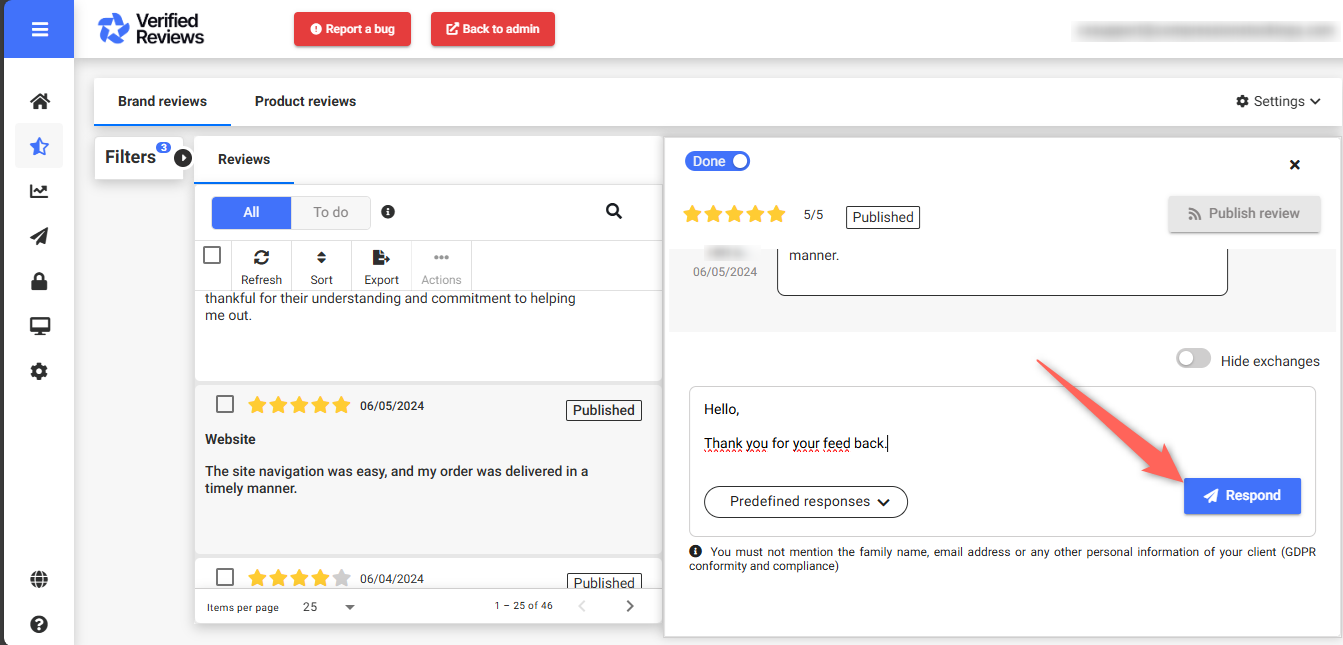Enable the Hide exchanges toggle

coord(1193,360)
